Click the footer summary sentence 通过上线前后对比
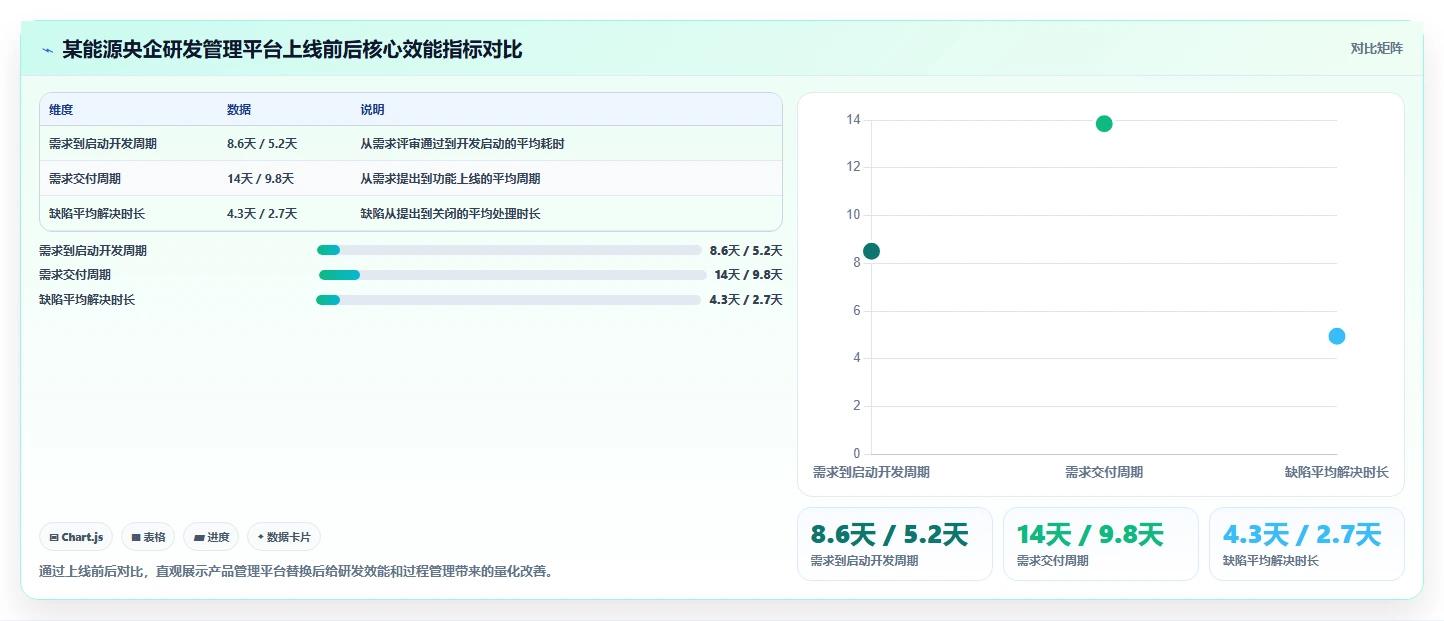Screen dimensions: 1444x621 (296, 572)
